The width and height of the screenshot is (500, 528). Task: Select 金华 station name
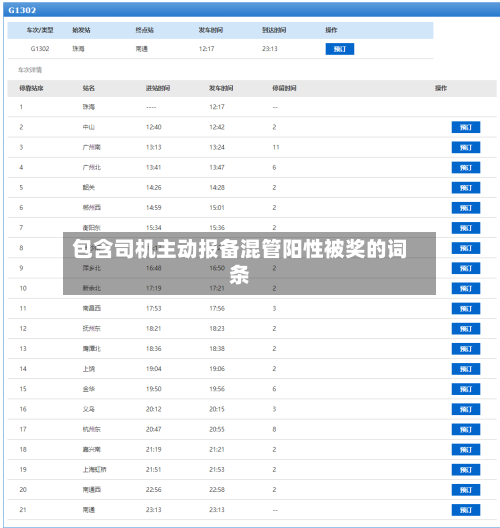[89, 389]
